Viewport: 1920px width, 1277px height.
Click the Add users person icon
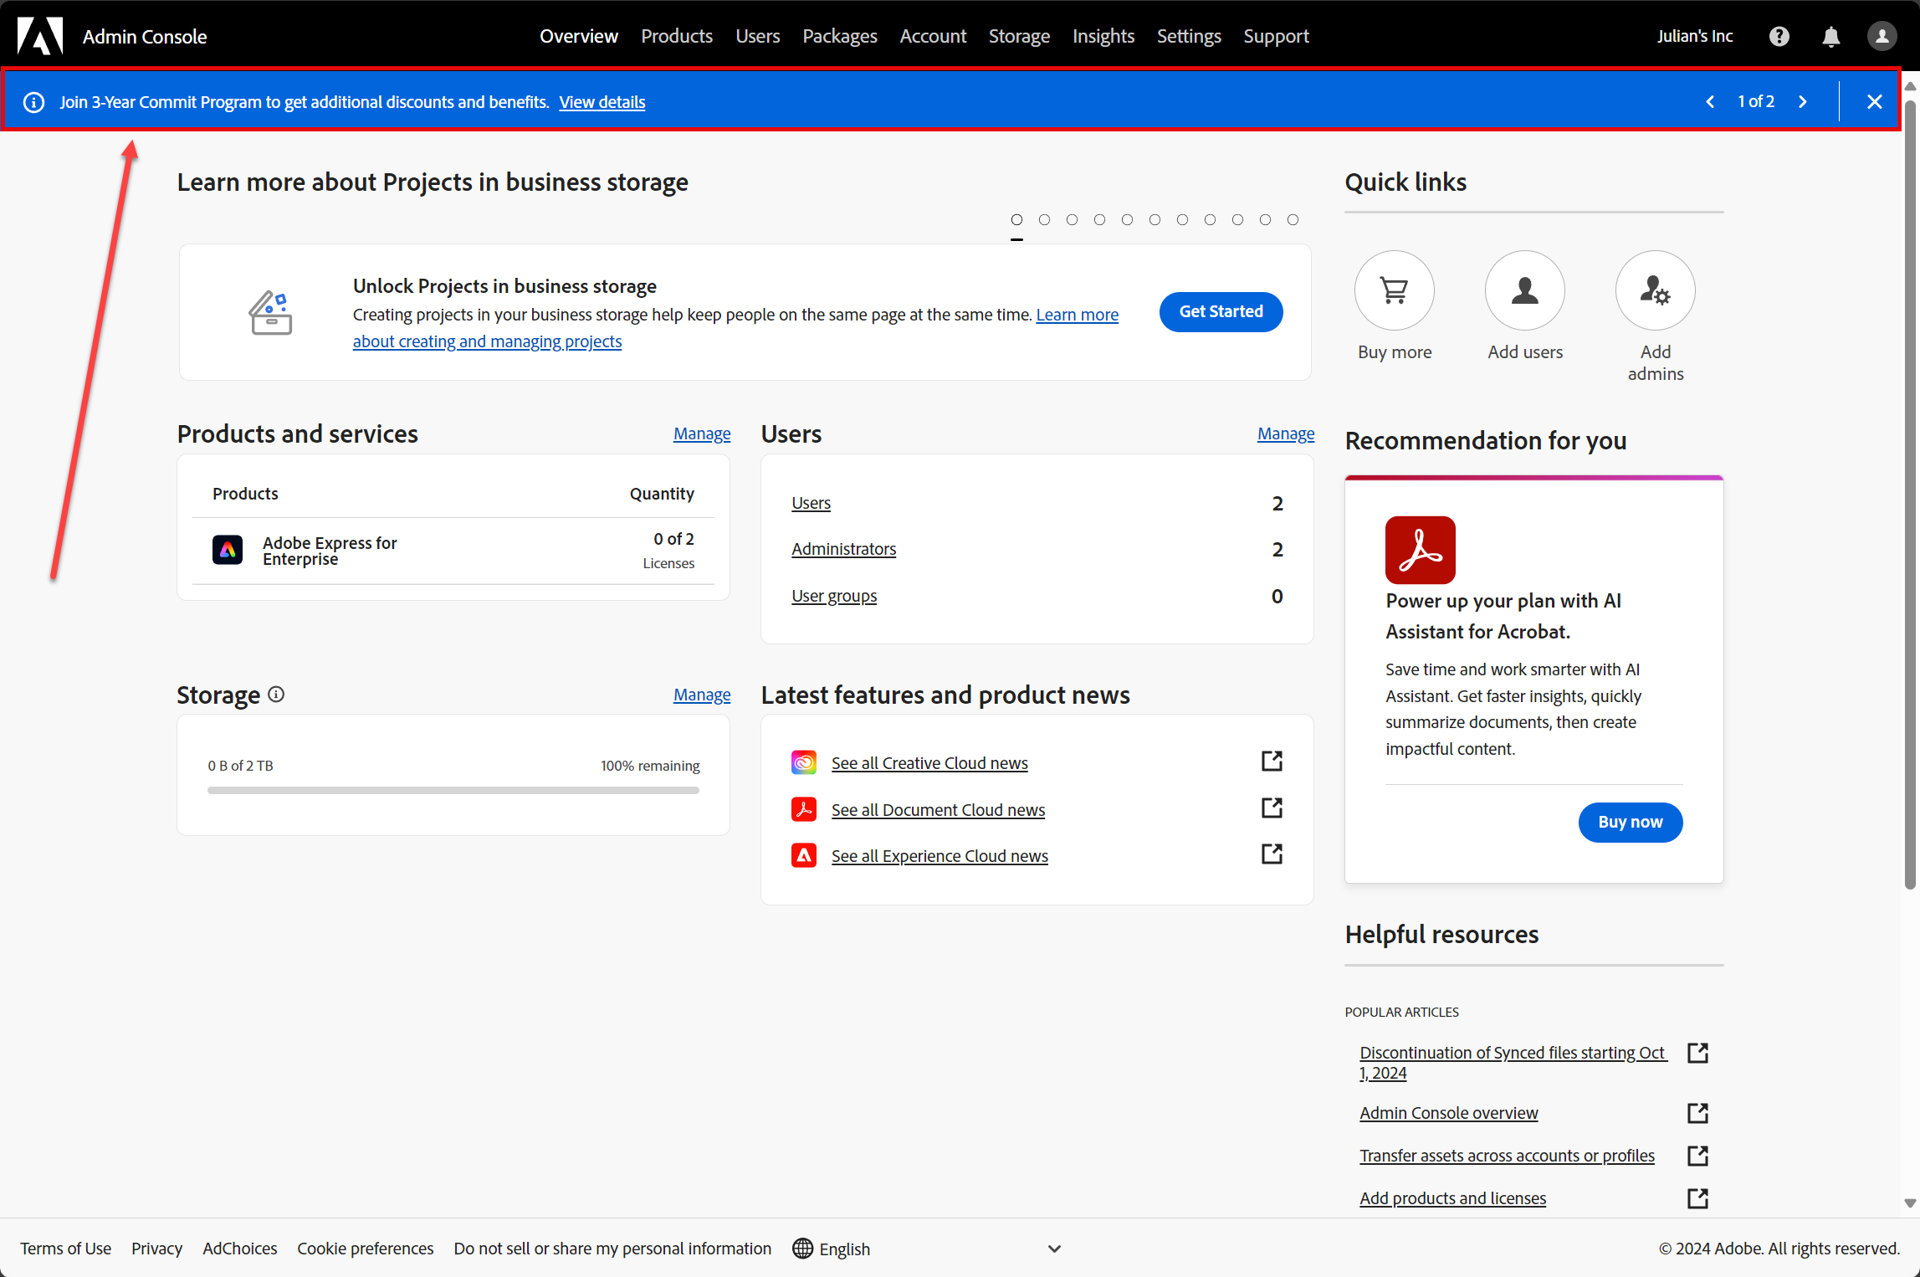click(x=1524, y=290)
